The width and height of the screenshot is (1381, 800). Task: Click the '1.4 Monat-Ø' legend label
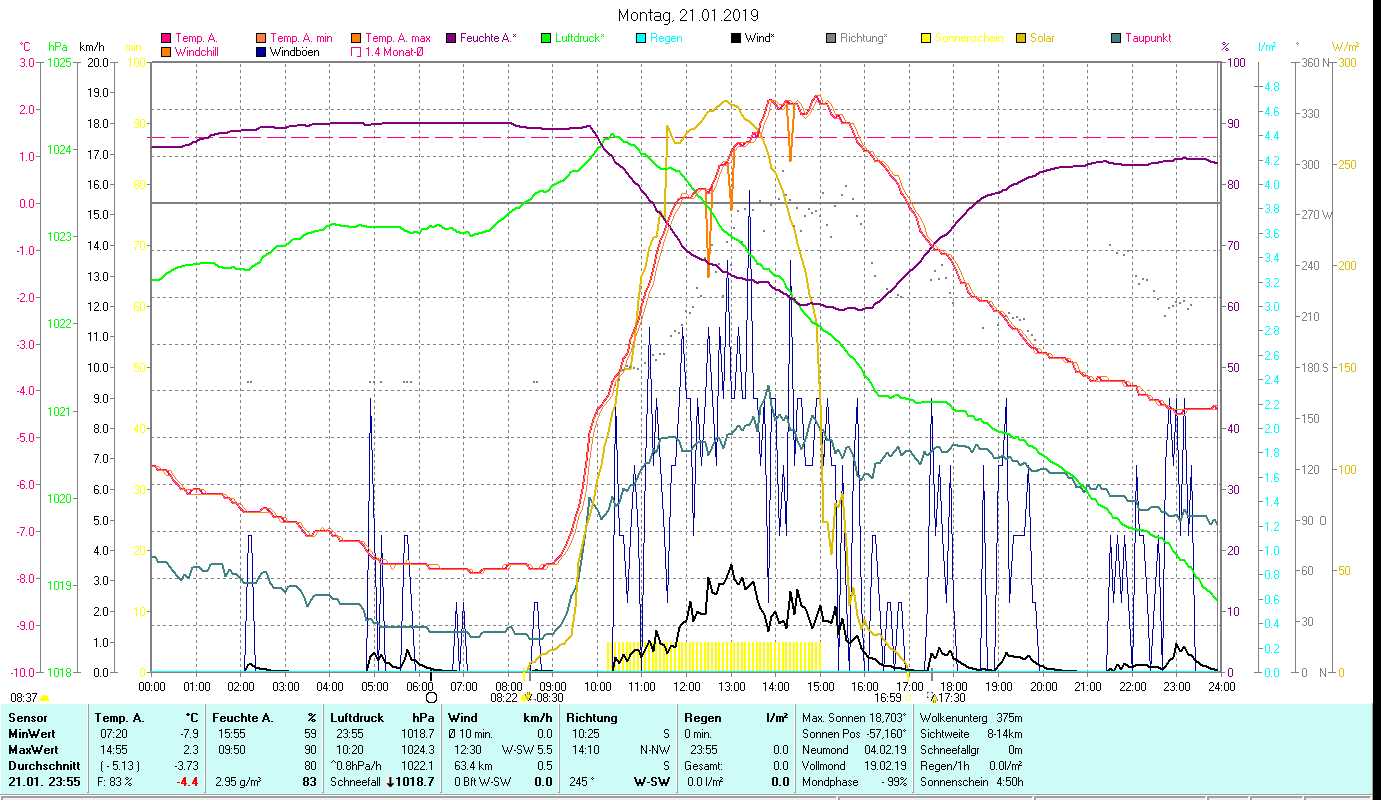coord(395,52)
